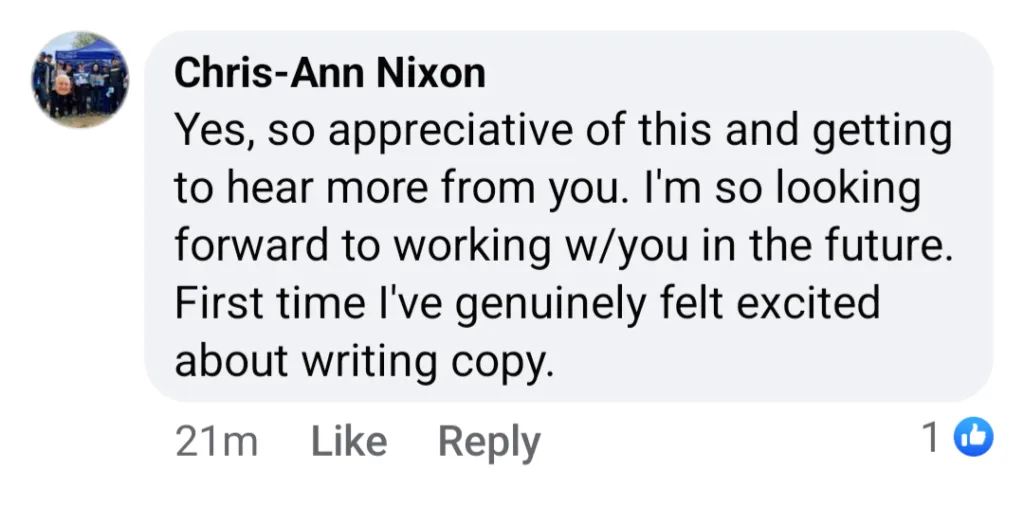
Task: Click the 21m timestamp
Action: point(216,441)
